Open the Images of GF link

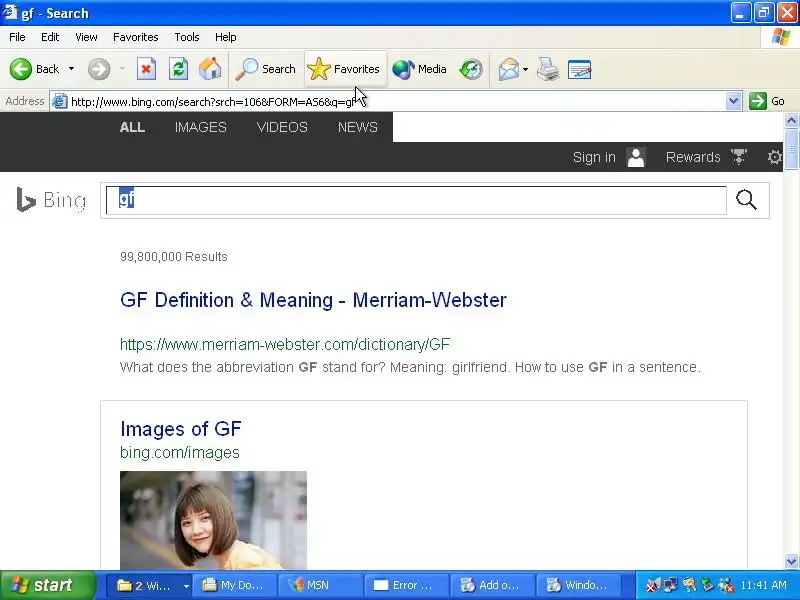(181, 429)
